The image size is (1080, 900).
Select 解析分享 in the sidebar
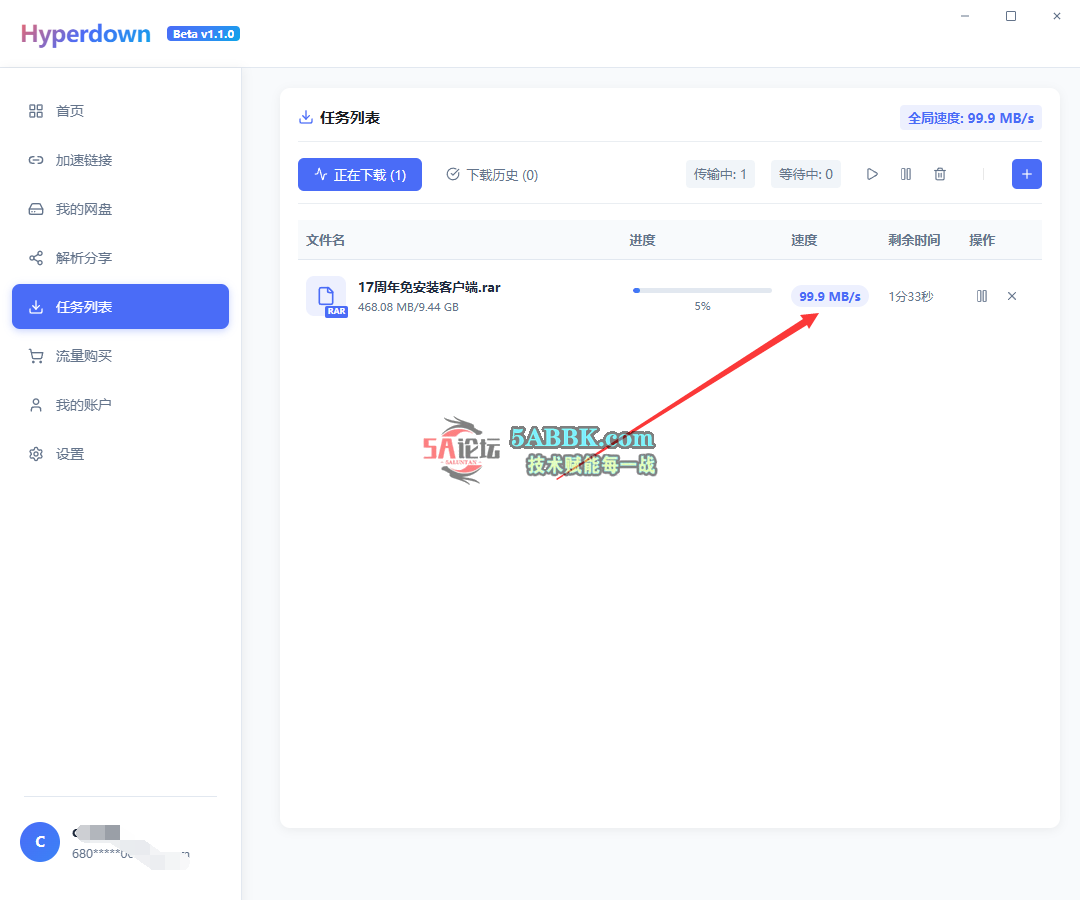tap(84, 258)
